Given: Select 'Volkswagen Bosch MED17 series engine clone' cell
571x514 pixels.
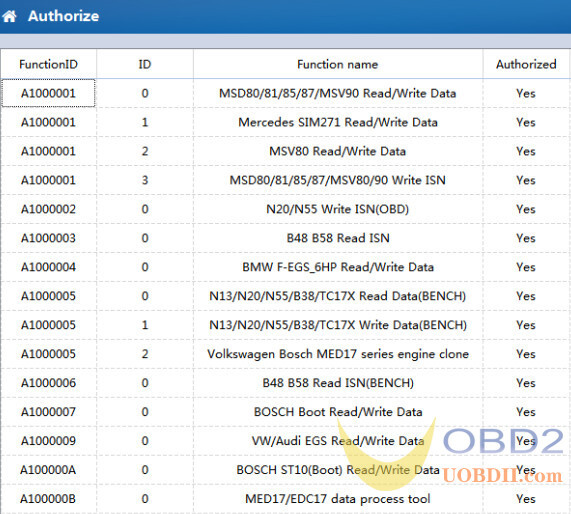Looking at the screenshot, I should point(338,354).
